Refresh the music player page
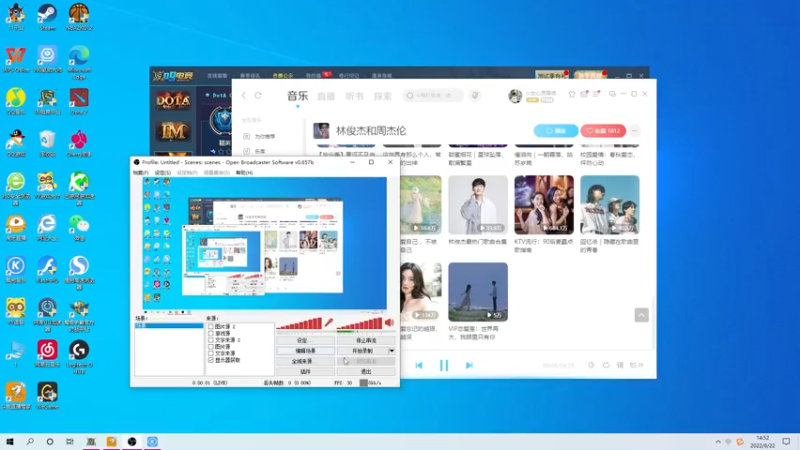The height and width of the screenshot is (450, 800). click(258, 95)
